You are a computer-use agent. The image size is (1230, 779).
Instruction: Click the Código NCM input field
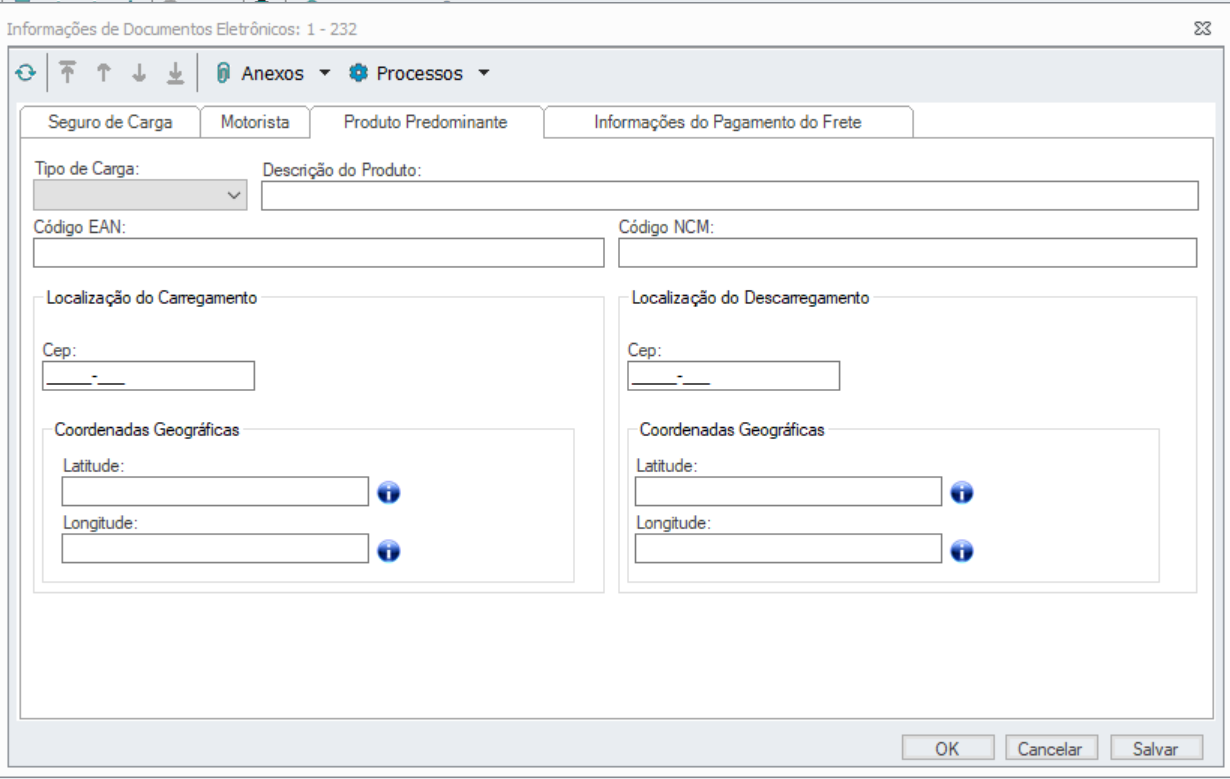tap(908, 253)
